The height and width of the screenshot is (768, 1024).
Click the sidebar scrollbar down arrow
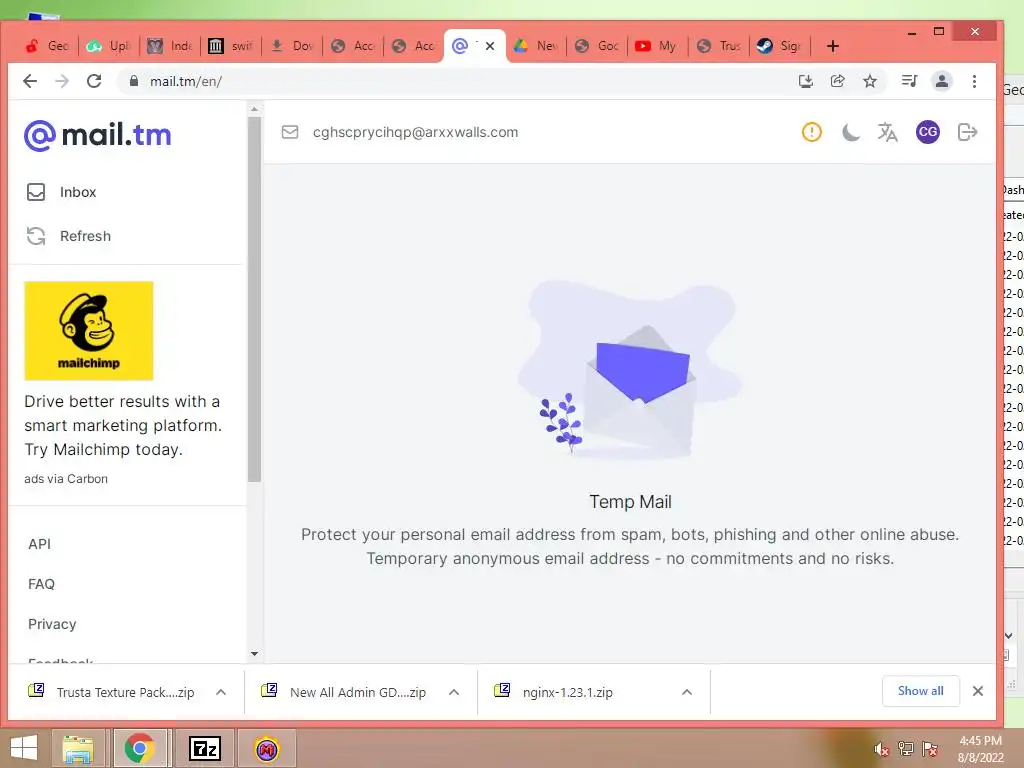click(x=254, y=654)
